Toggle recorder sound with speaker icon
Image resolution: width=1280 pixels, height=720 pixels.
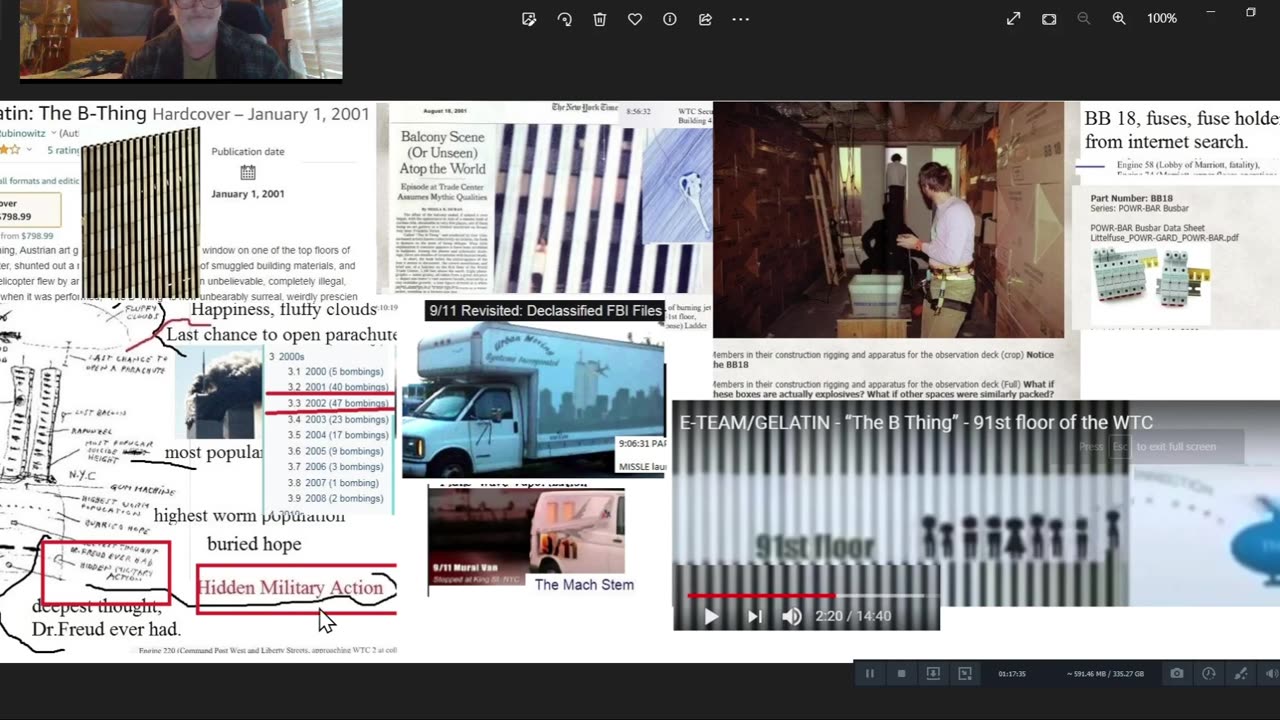[1271, 674]
